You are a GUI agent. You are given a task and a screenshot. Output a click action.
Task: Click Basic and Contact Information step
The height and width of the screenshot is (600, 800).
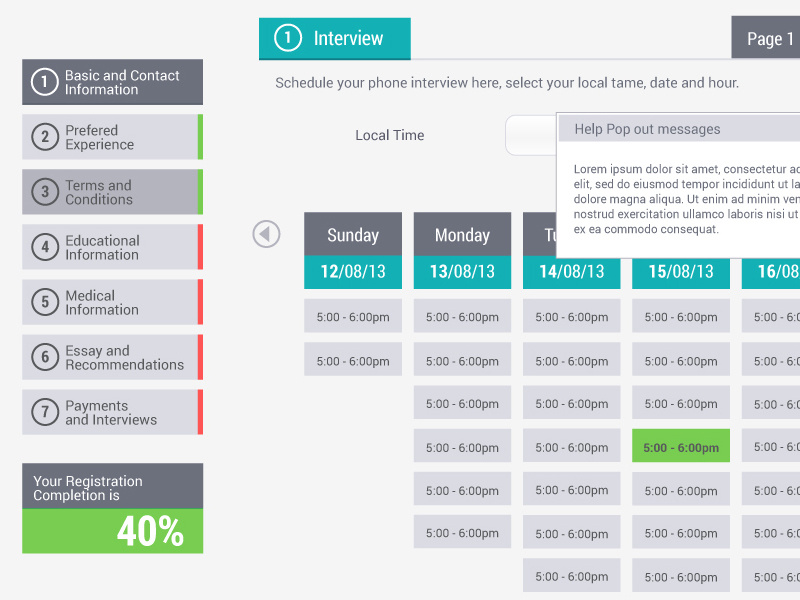(112, 82)
